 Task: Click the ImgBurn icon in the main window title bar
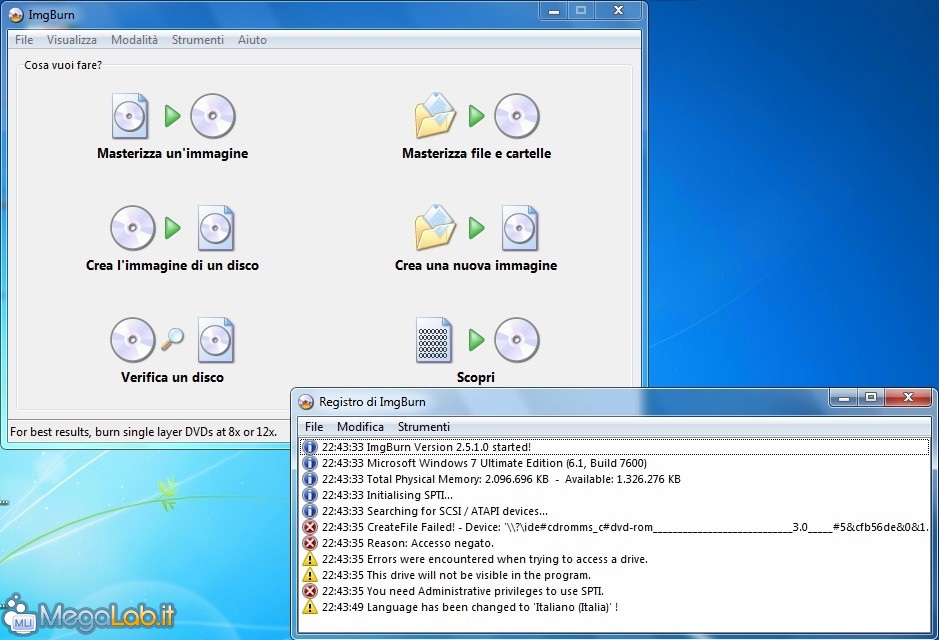coord(16,15)
